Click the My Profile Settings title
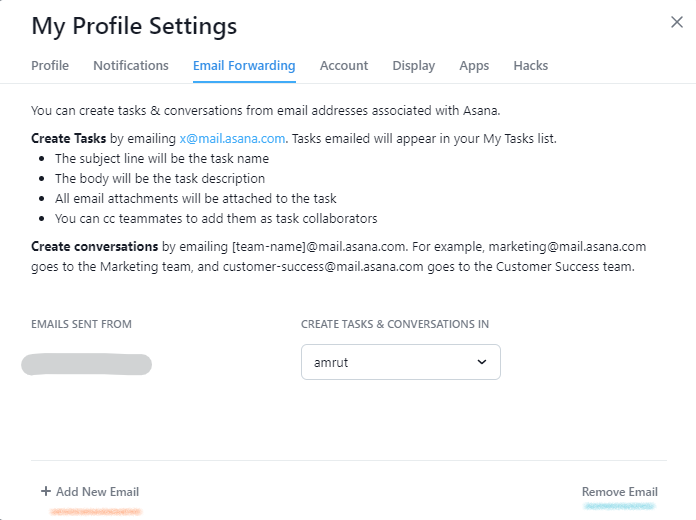Screen dimensions: 696x520 pos(134,26)
